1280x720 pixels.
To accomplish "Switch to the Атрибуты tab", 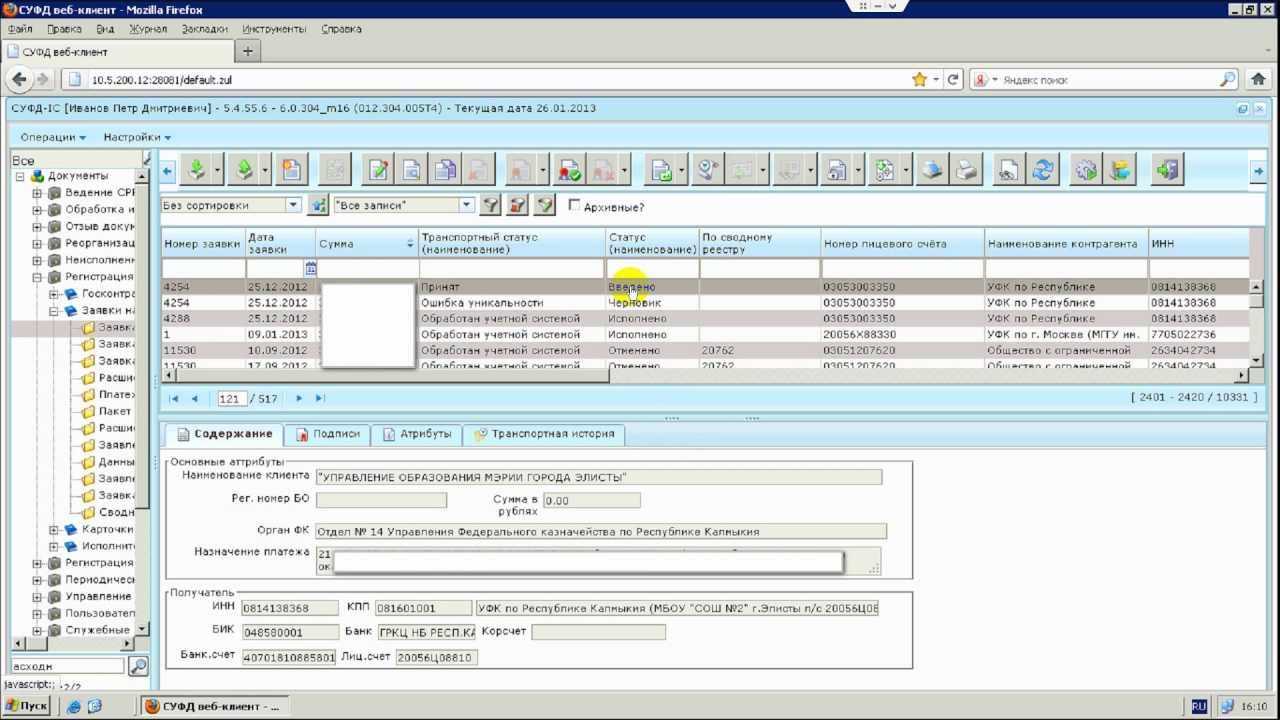I will coord(417,434).
